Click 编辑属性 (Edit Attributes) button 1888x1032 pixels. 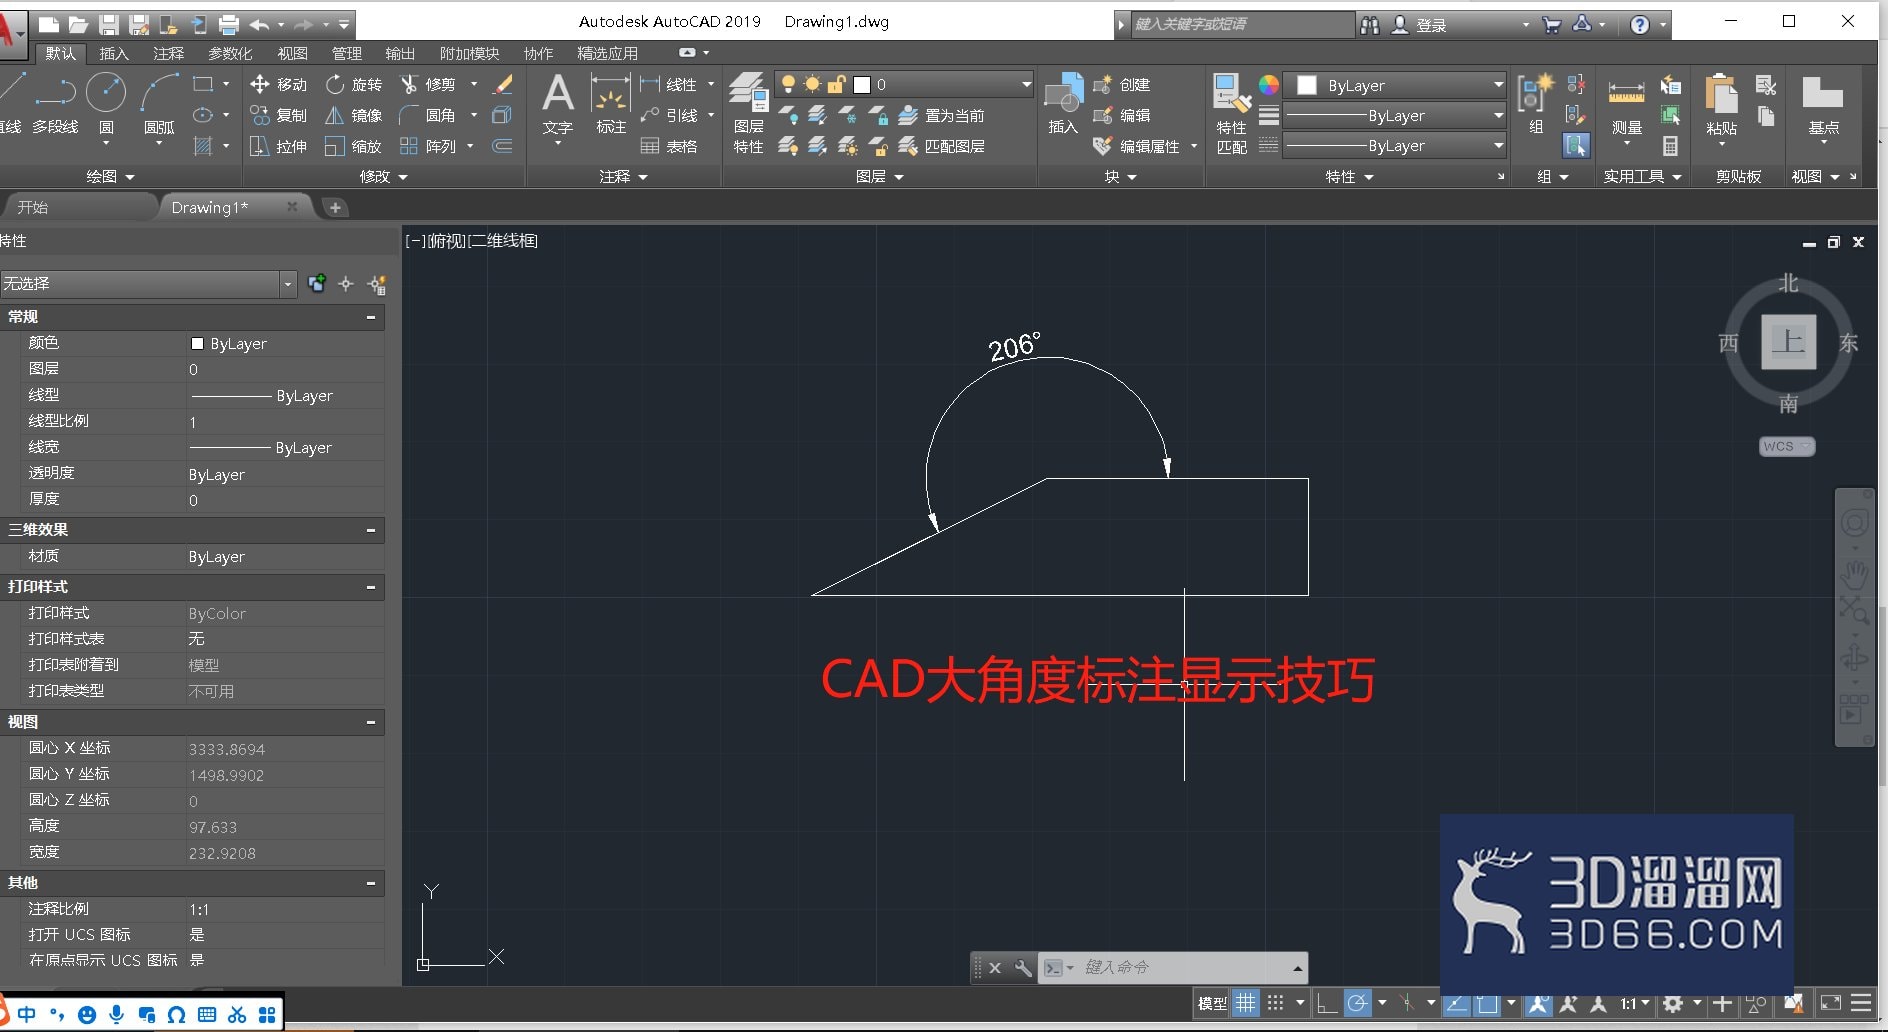click(x=1137, y=146)
